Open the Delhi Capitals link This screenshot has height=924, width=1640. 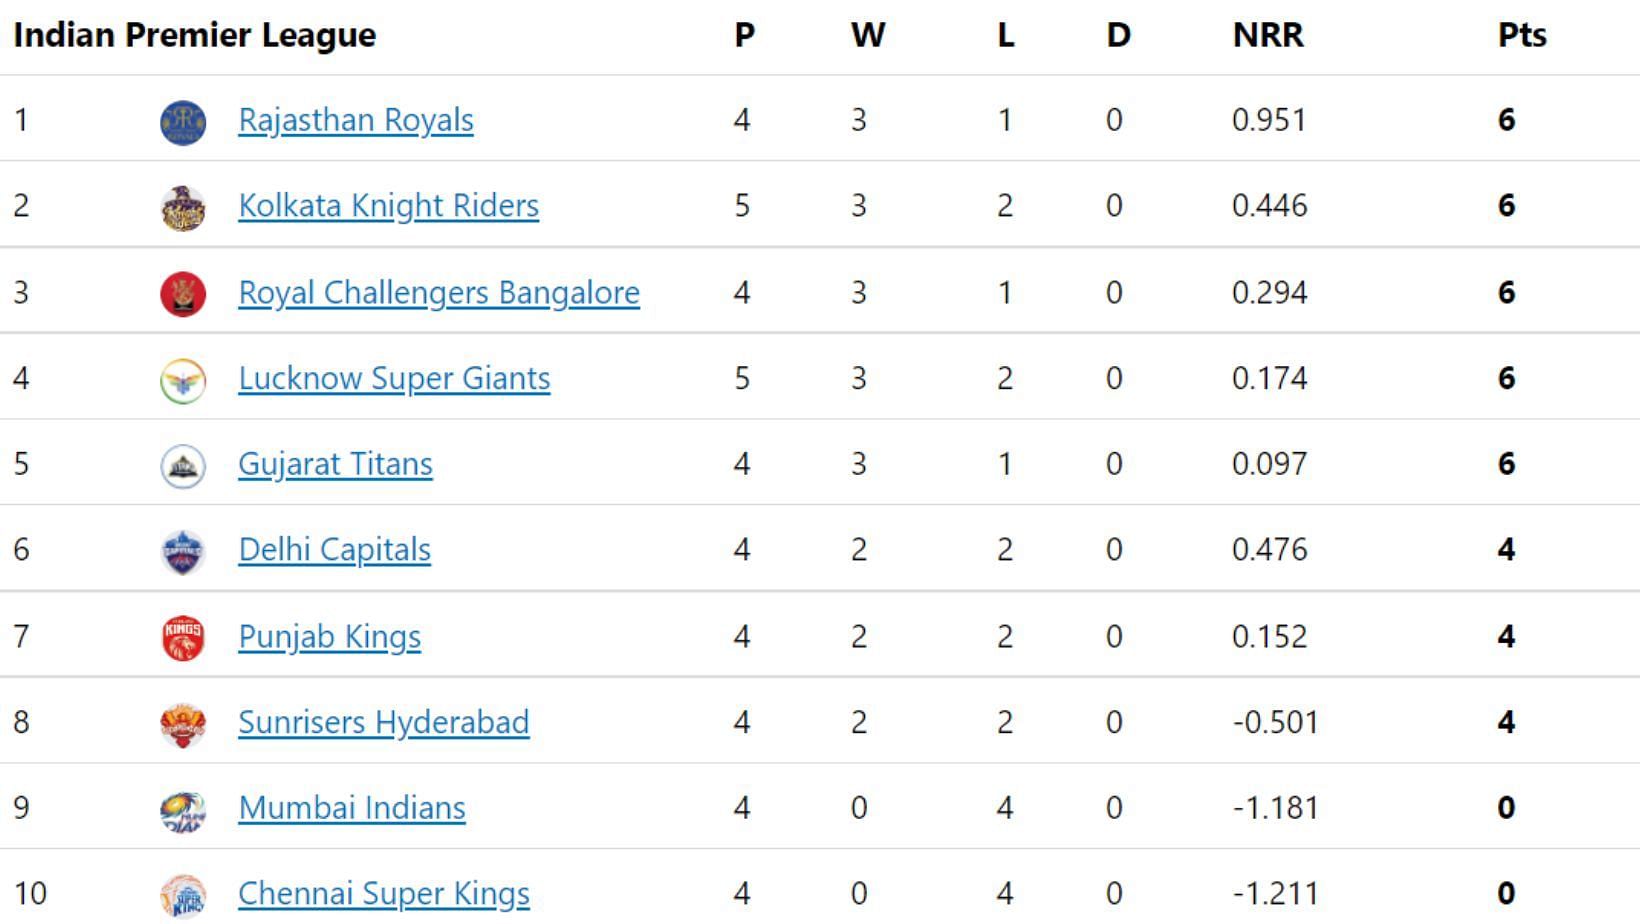[x=334, y=550]
